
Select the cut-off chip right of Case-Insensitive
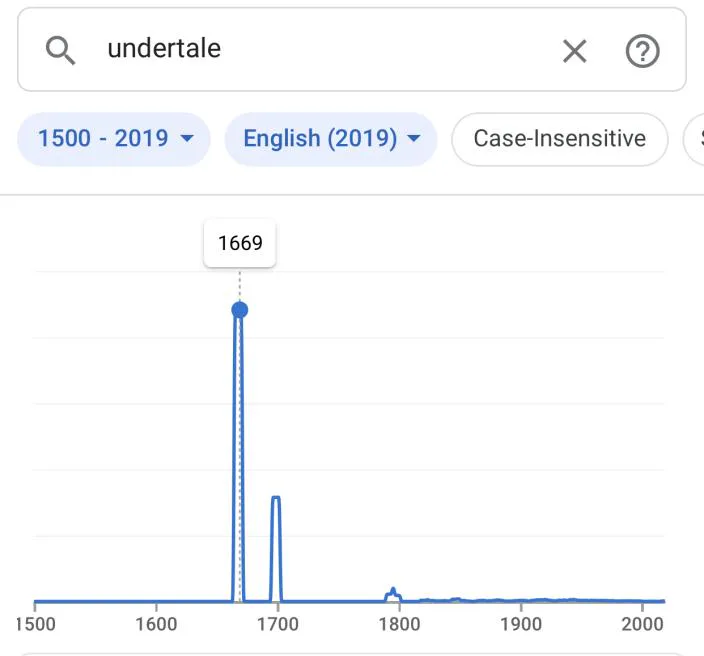(695, 138)
